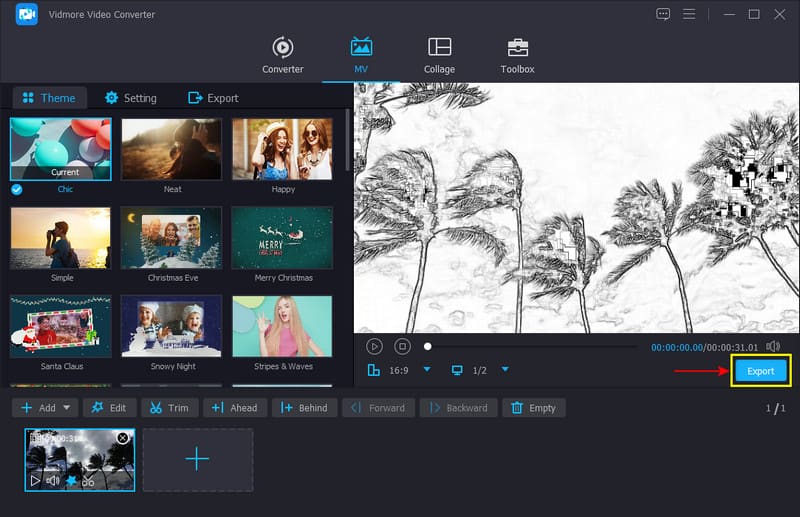Open the Add dropdown arrow
The width and height of the screenshot is (800, 517).
[67, 408]
